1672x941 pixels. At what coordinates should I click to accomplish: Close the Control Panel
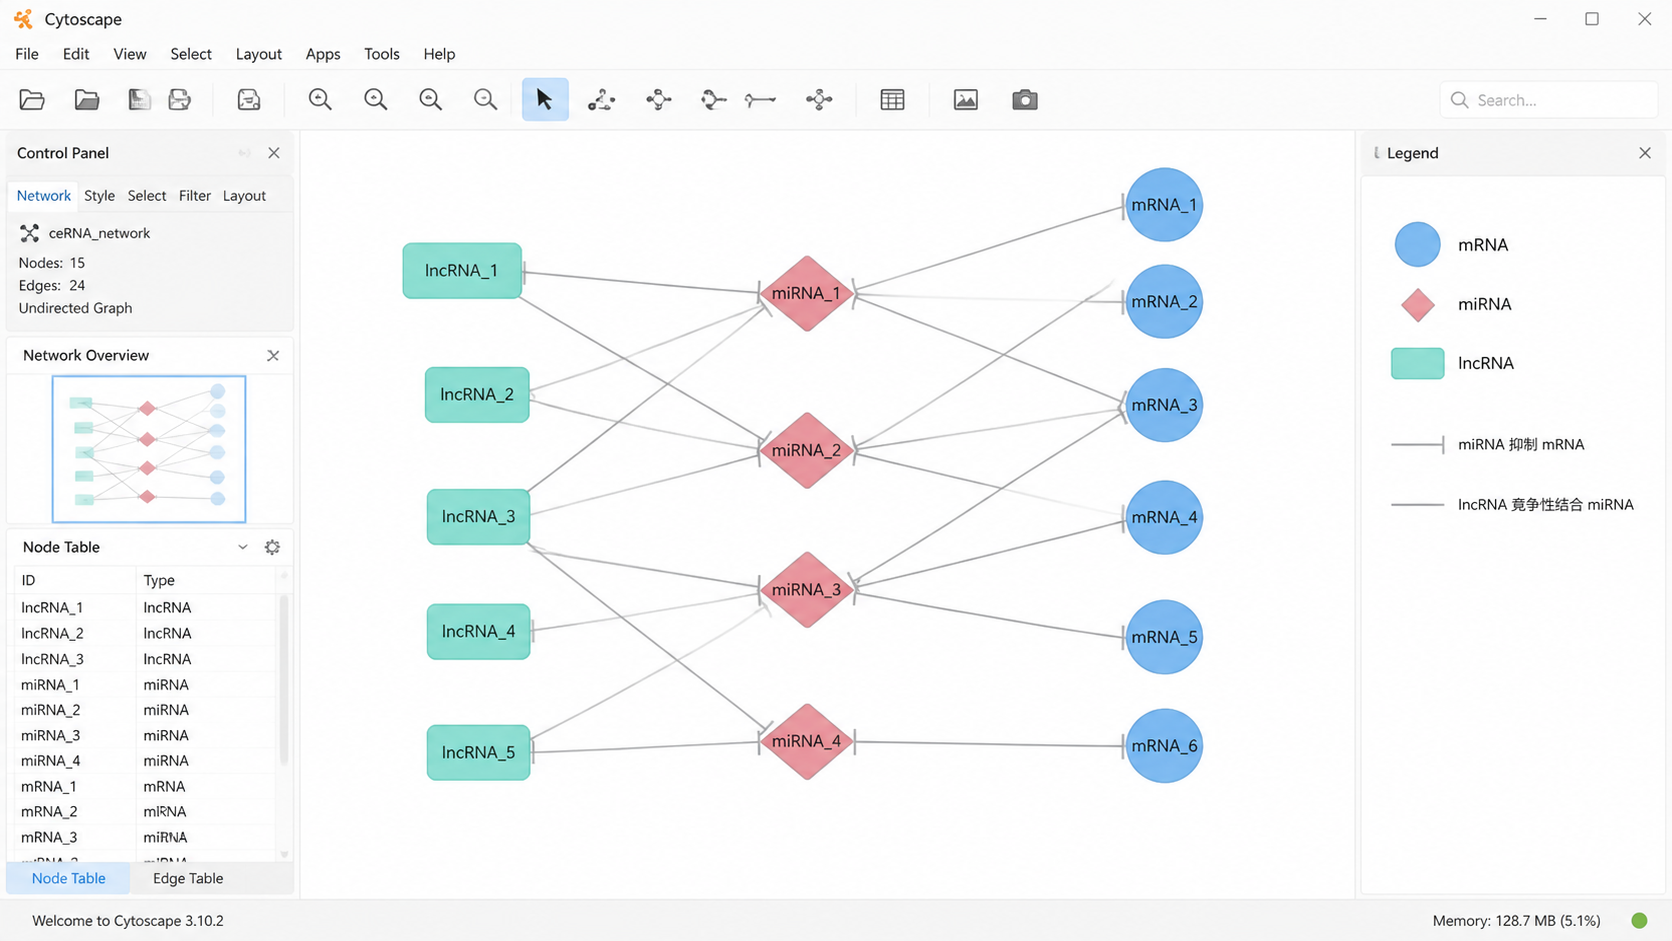pyautogui.click(x=274, y=153)
